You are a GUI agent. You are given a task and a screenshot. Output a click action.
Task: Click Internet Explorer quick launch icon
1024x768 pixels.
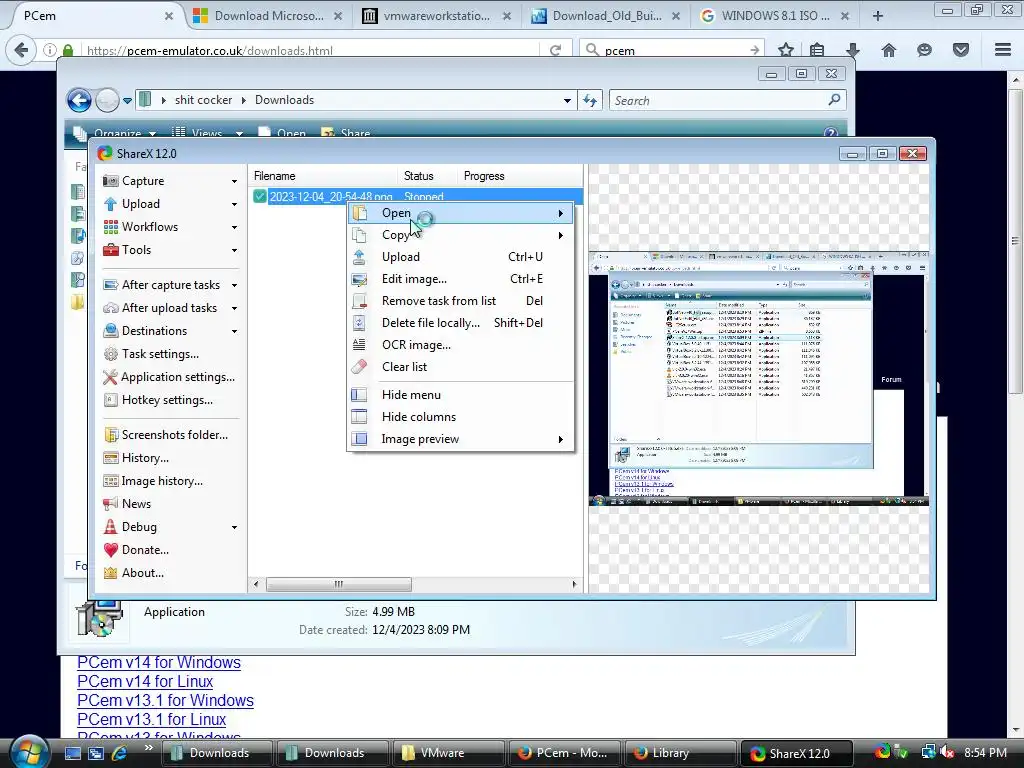[119, 753]
